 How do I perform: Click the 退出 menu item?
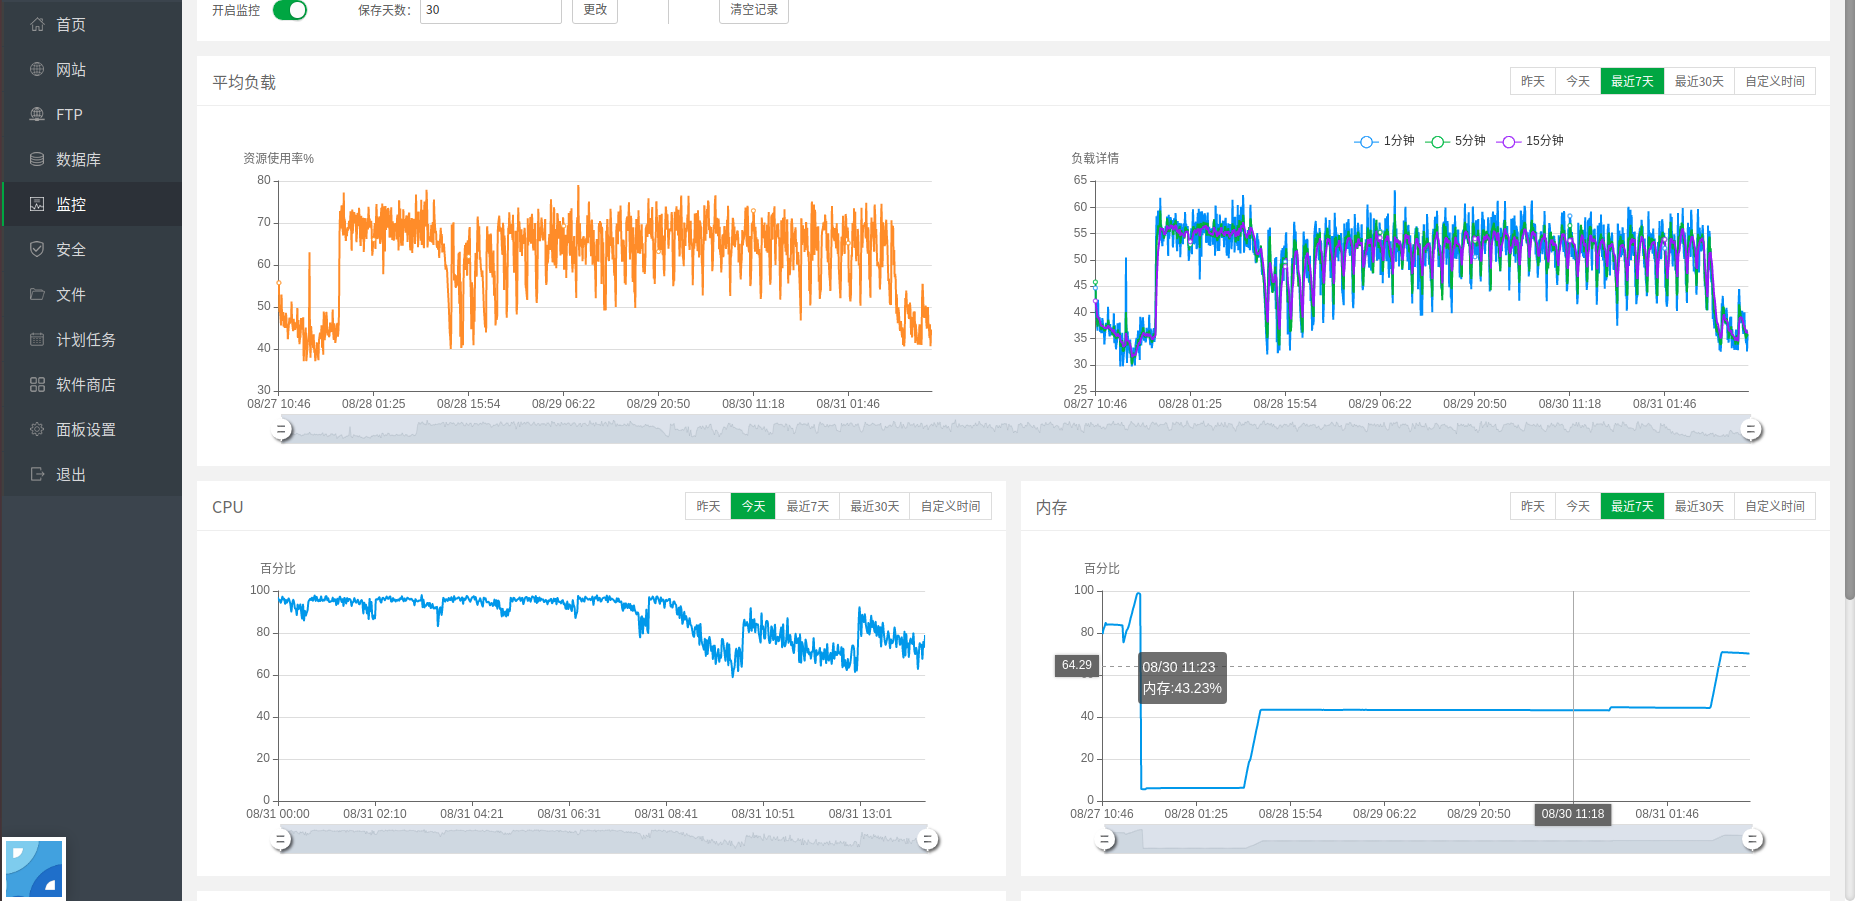coord(92,474)
